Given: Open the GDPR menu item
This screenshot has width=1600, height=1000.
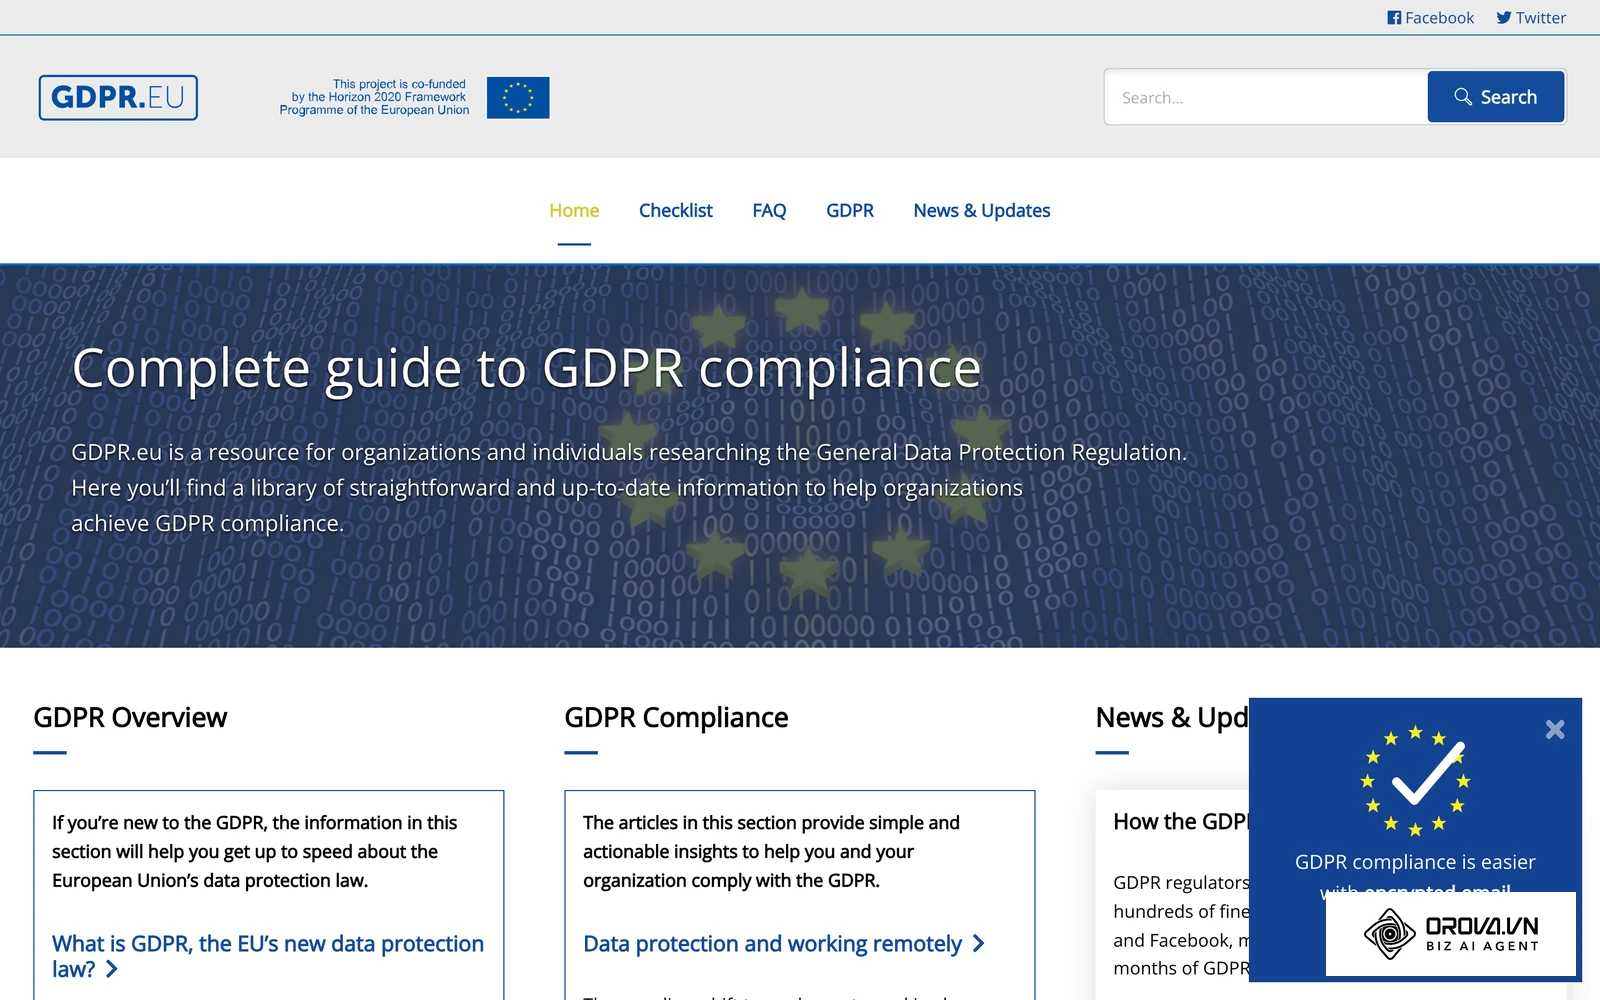Looking at the screenshot, I should (x=850, y=211).
